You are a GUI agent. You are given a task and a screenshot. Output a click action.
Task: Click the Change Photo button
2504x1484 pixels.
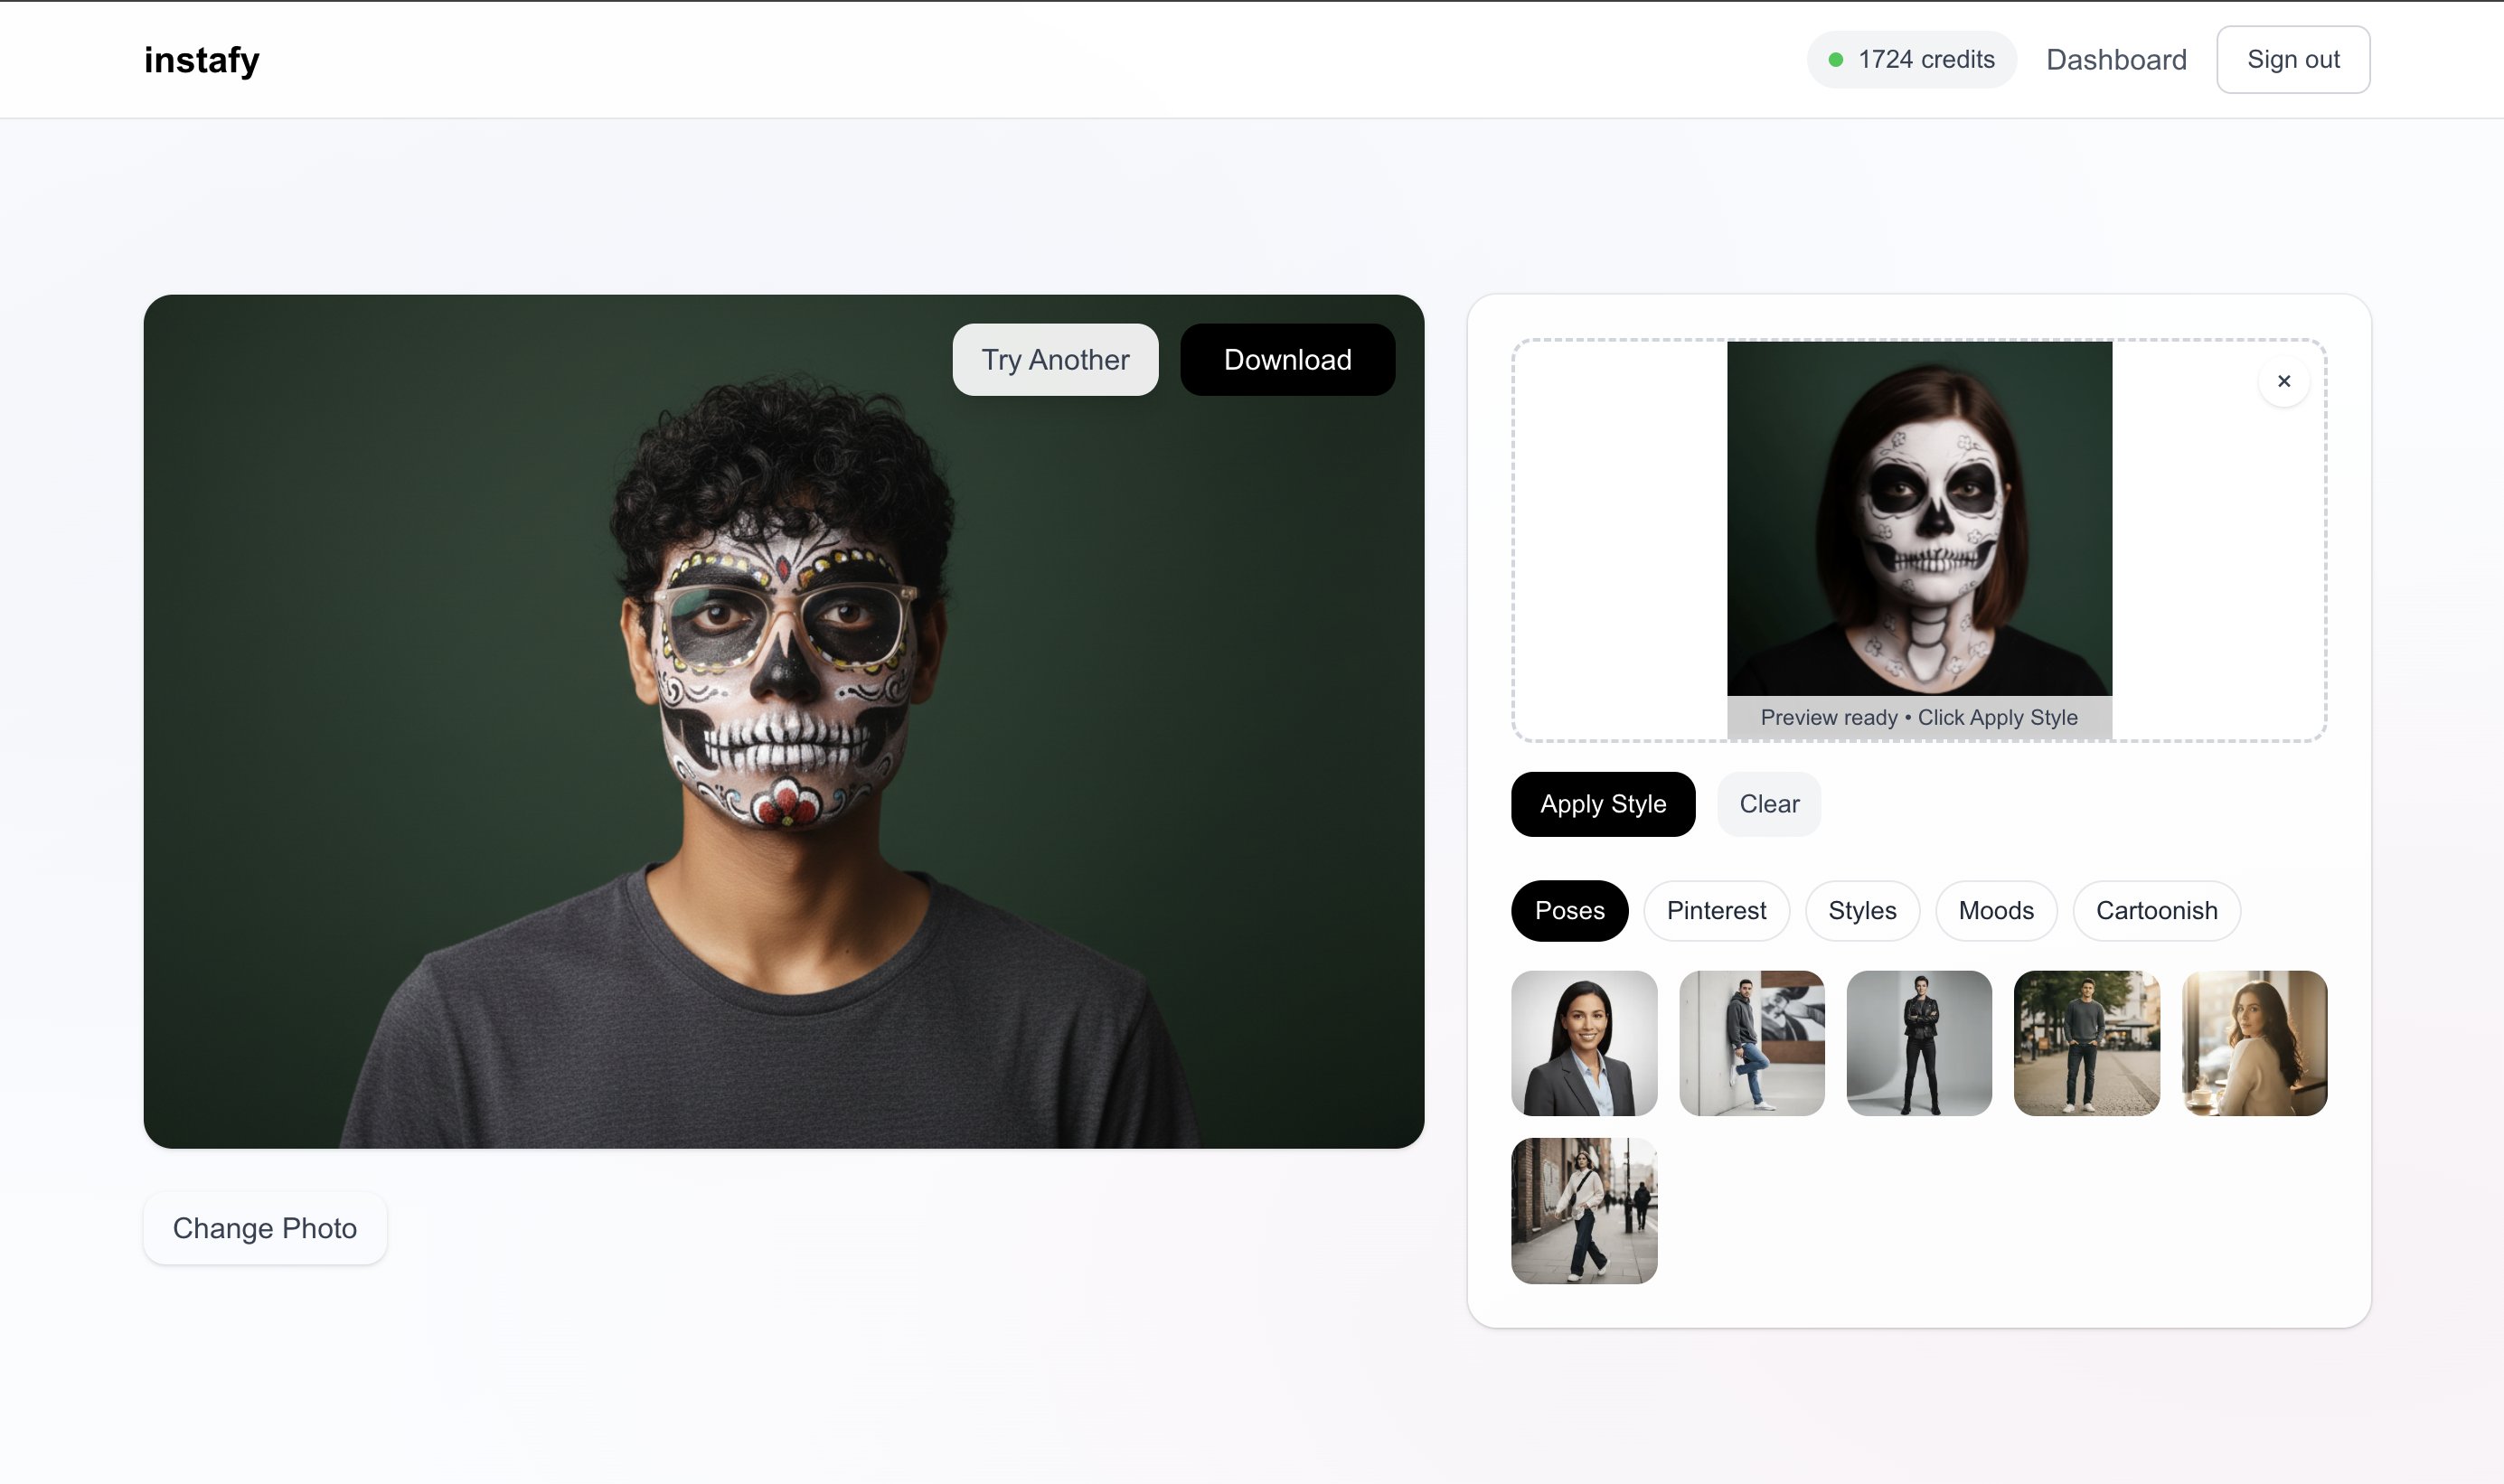[265, 1228]
